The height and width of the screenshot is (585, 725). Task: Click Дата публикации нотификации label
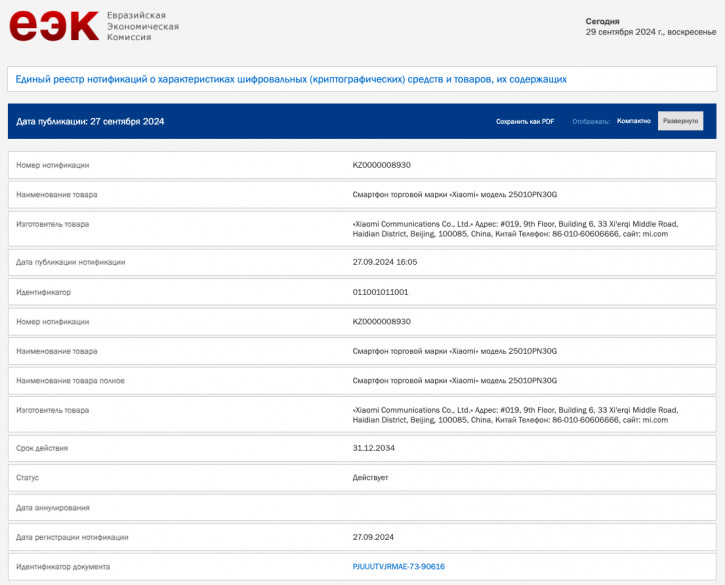[70, 262]
